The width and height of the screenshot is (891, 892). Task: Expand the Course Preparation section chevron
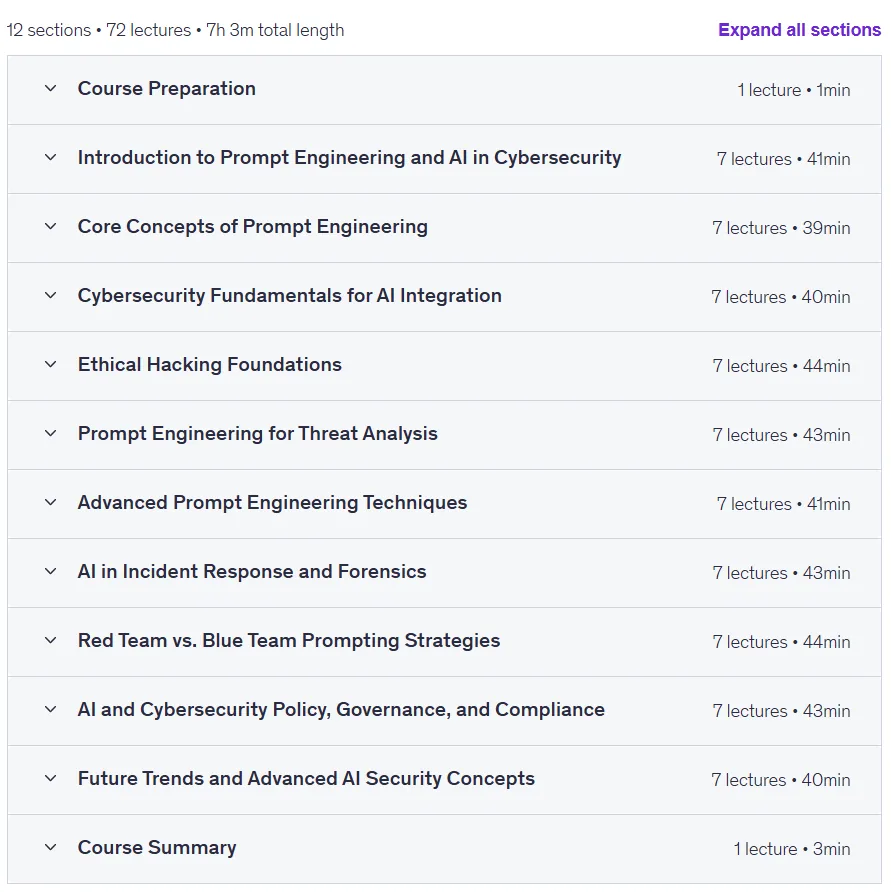pos(51,88)
